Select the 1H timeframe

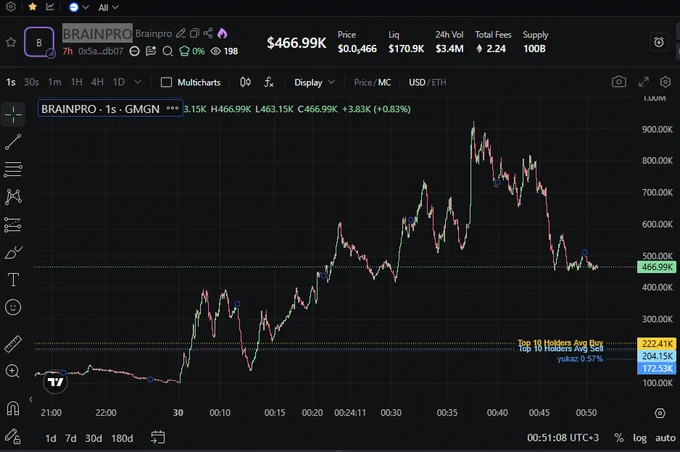point(76,82)
